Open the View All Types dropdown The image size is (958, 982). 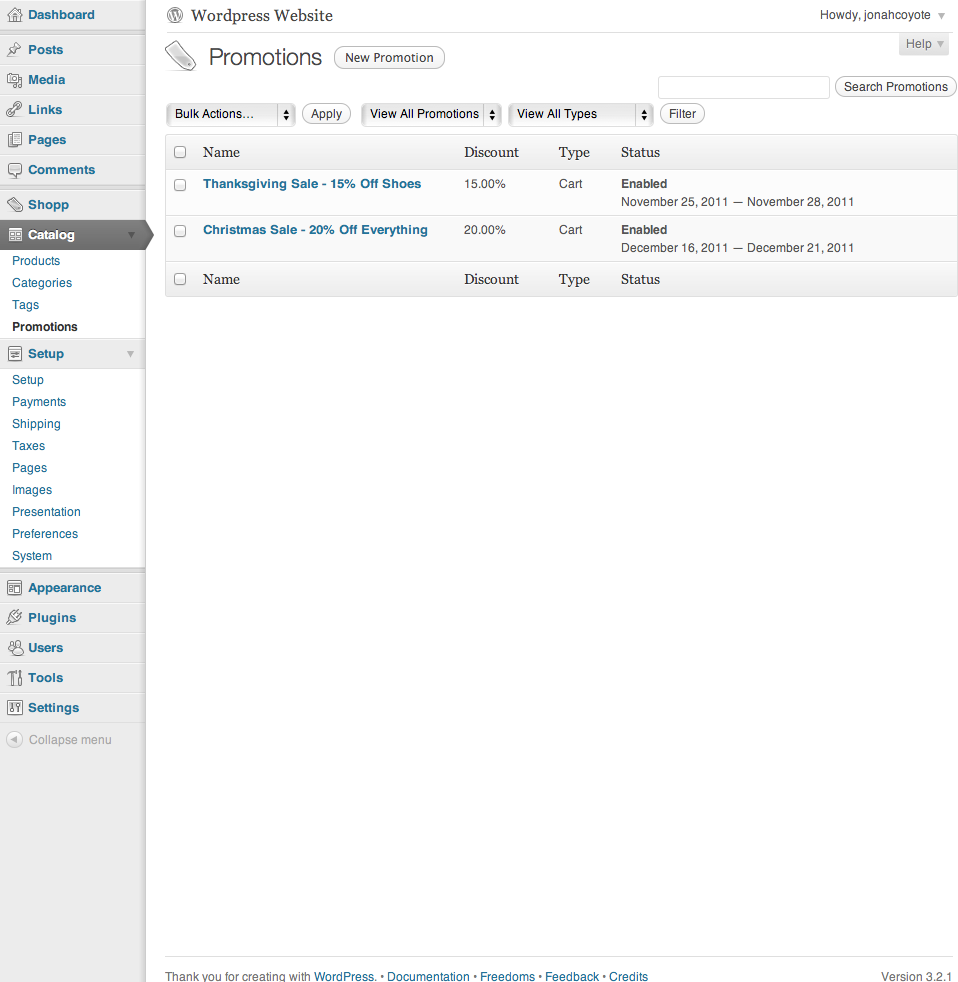coord(580,114)
